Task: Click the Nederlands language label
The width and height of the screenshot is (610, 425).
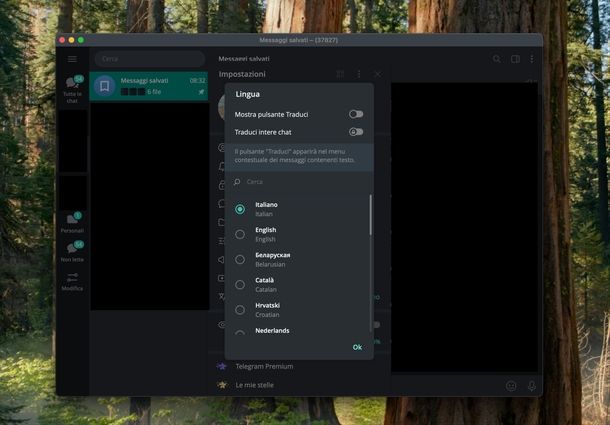Action: pos(272,330)
